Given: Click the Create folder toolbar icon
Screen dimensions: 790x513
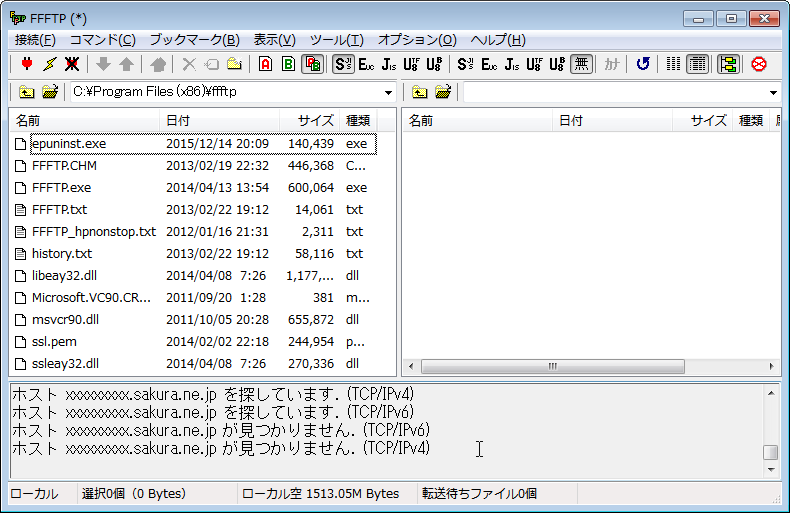Looking at the screenshot, I should click(x=234, y=64).
